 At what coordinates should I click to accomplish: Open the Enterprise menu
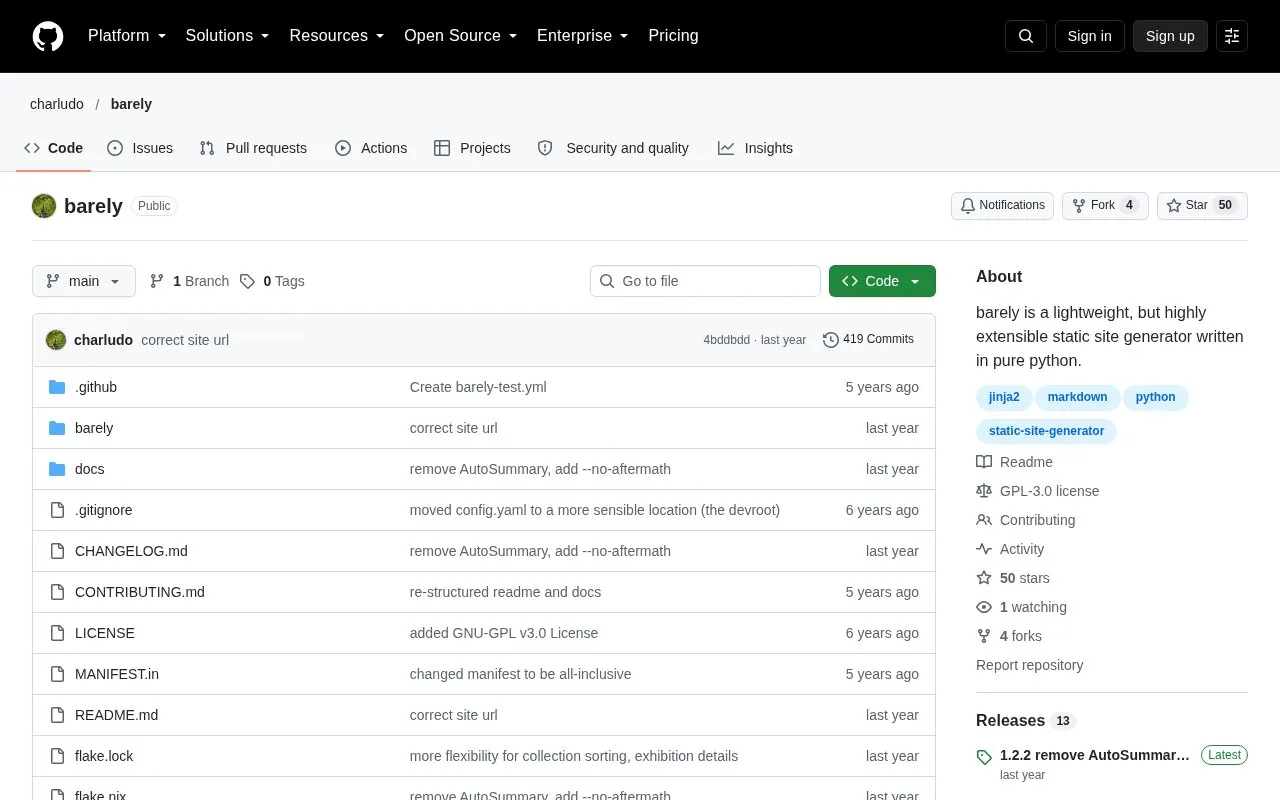(x=583, y=36)
